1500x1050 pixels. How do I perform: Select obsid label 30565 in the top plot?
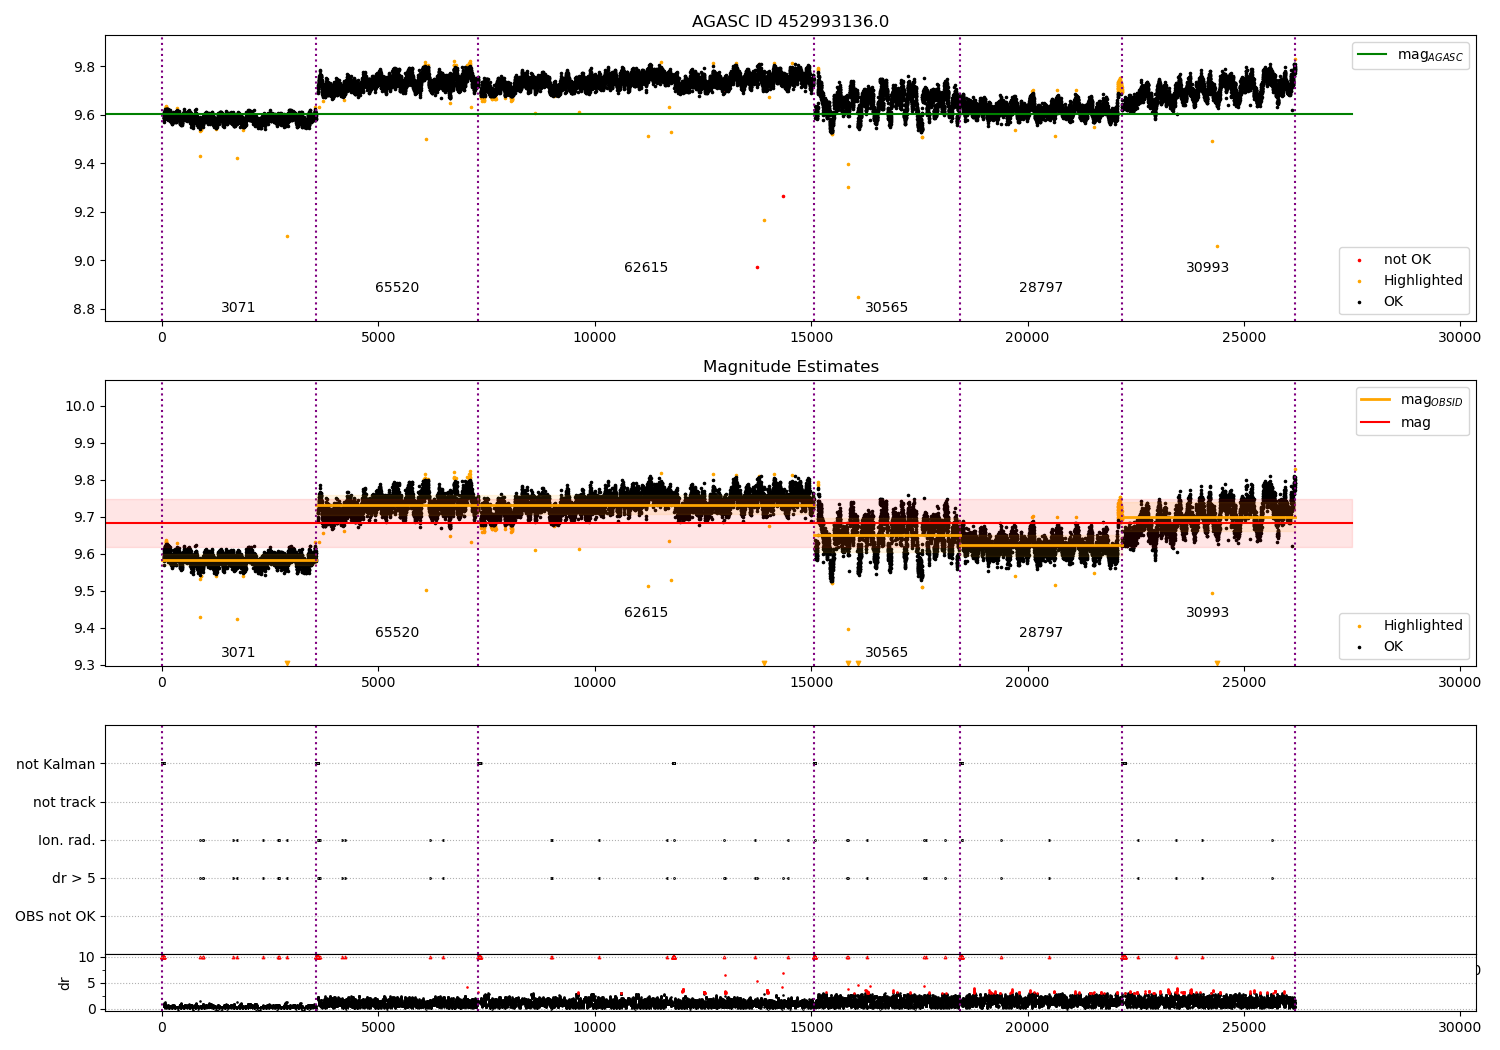pyautogui.click(x=886, y=308)
